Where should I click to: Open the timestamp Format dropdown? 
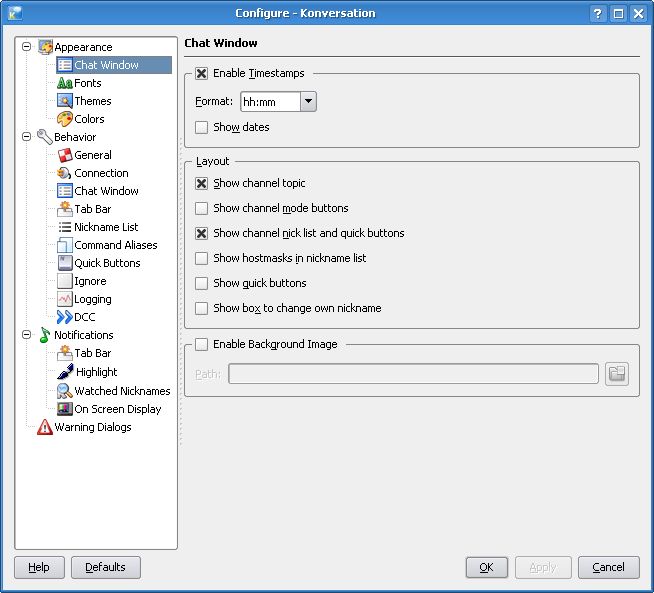point(308,101)
